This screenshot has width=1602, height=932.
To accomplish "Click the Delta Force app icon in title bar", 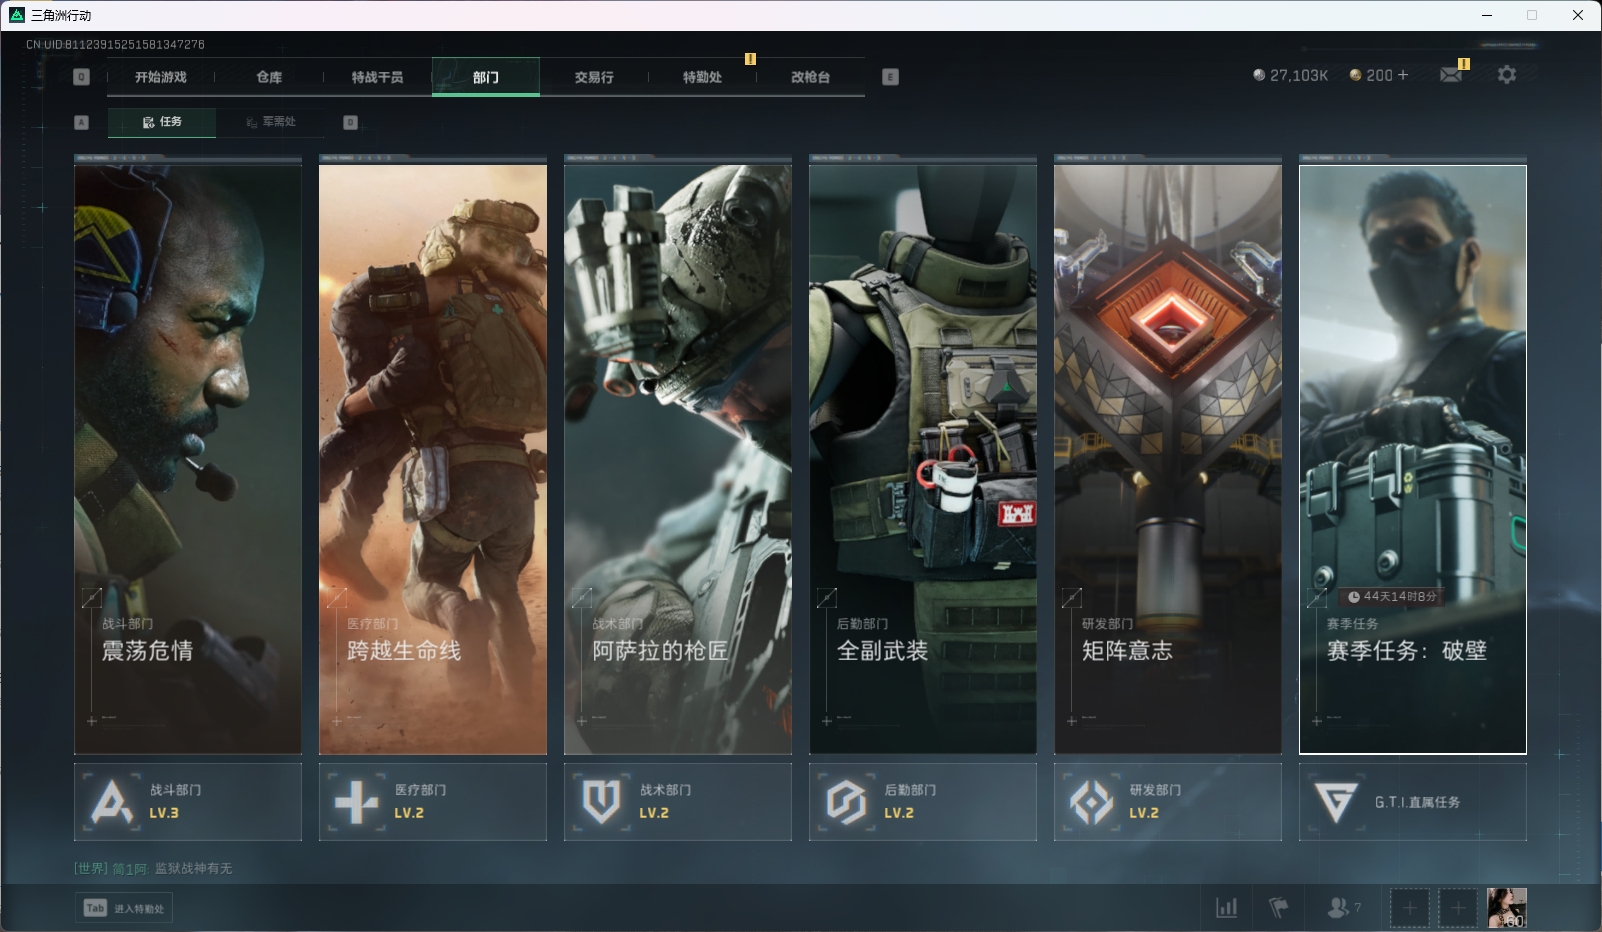I will pos(16,15).
